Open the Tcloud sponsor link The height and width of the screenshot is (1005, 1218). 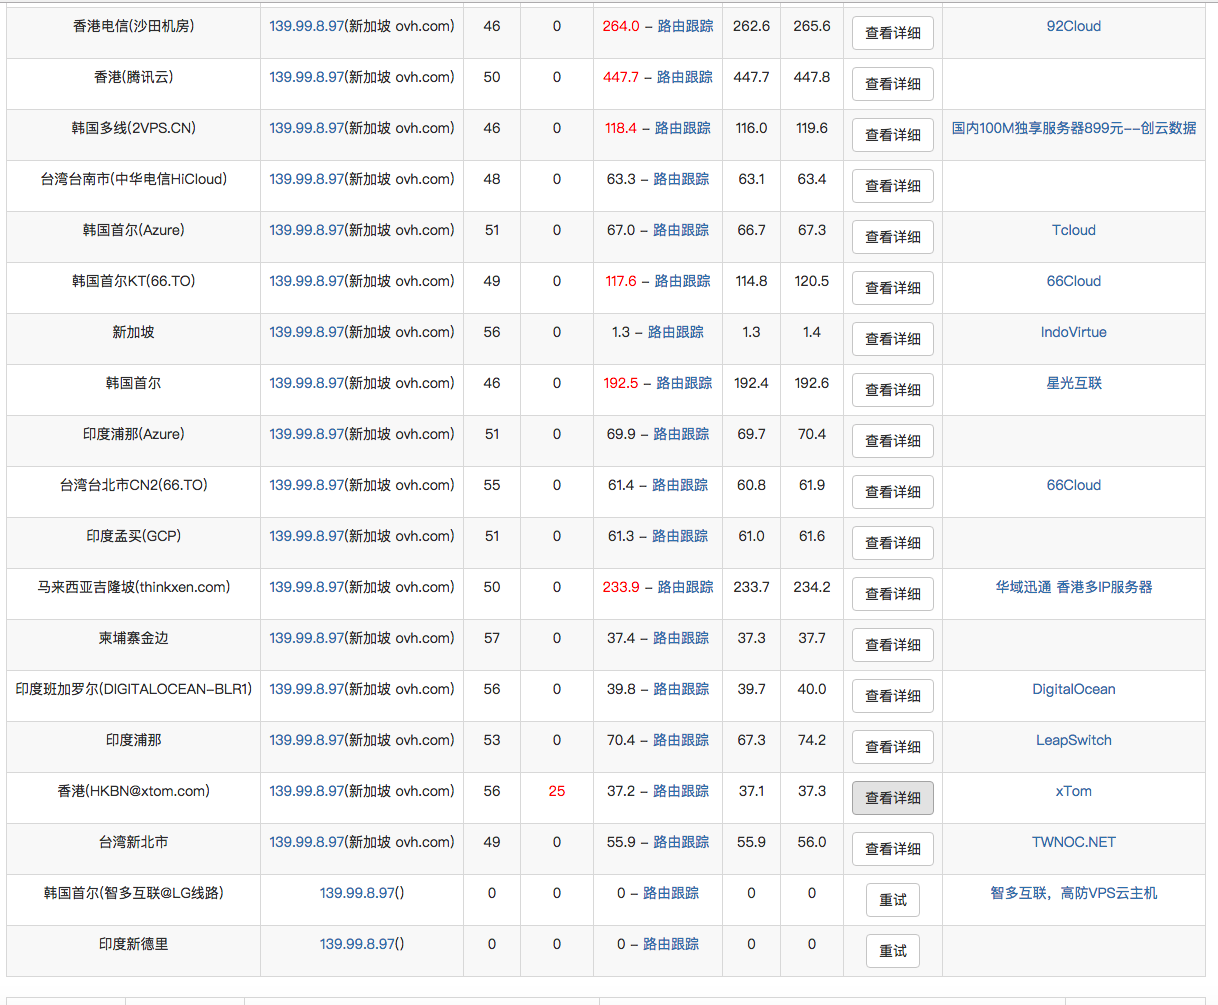click(1073, 230)
